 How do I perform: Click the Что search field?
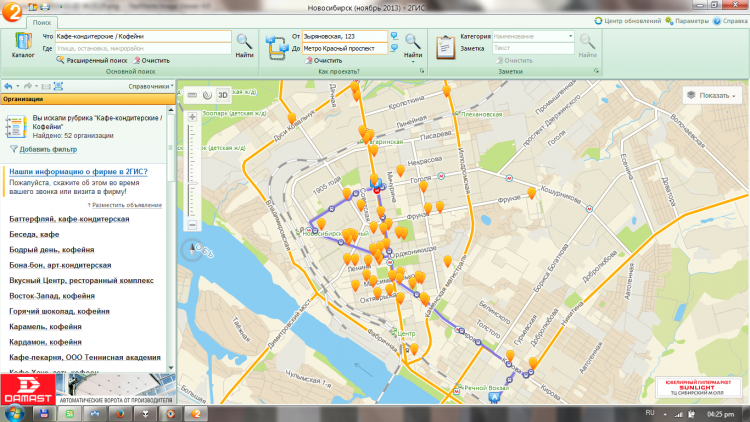143,36
